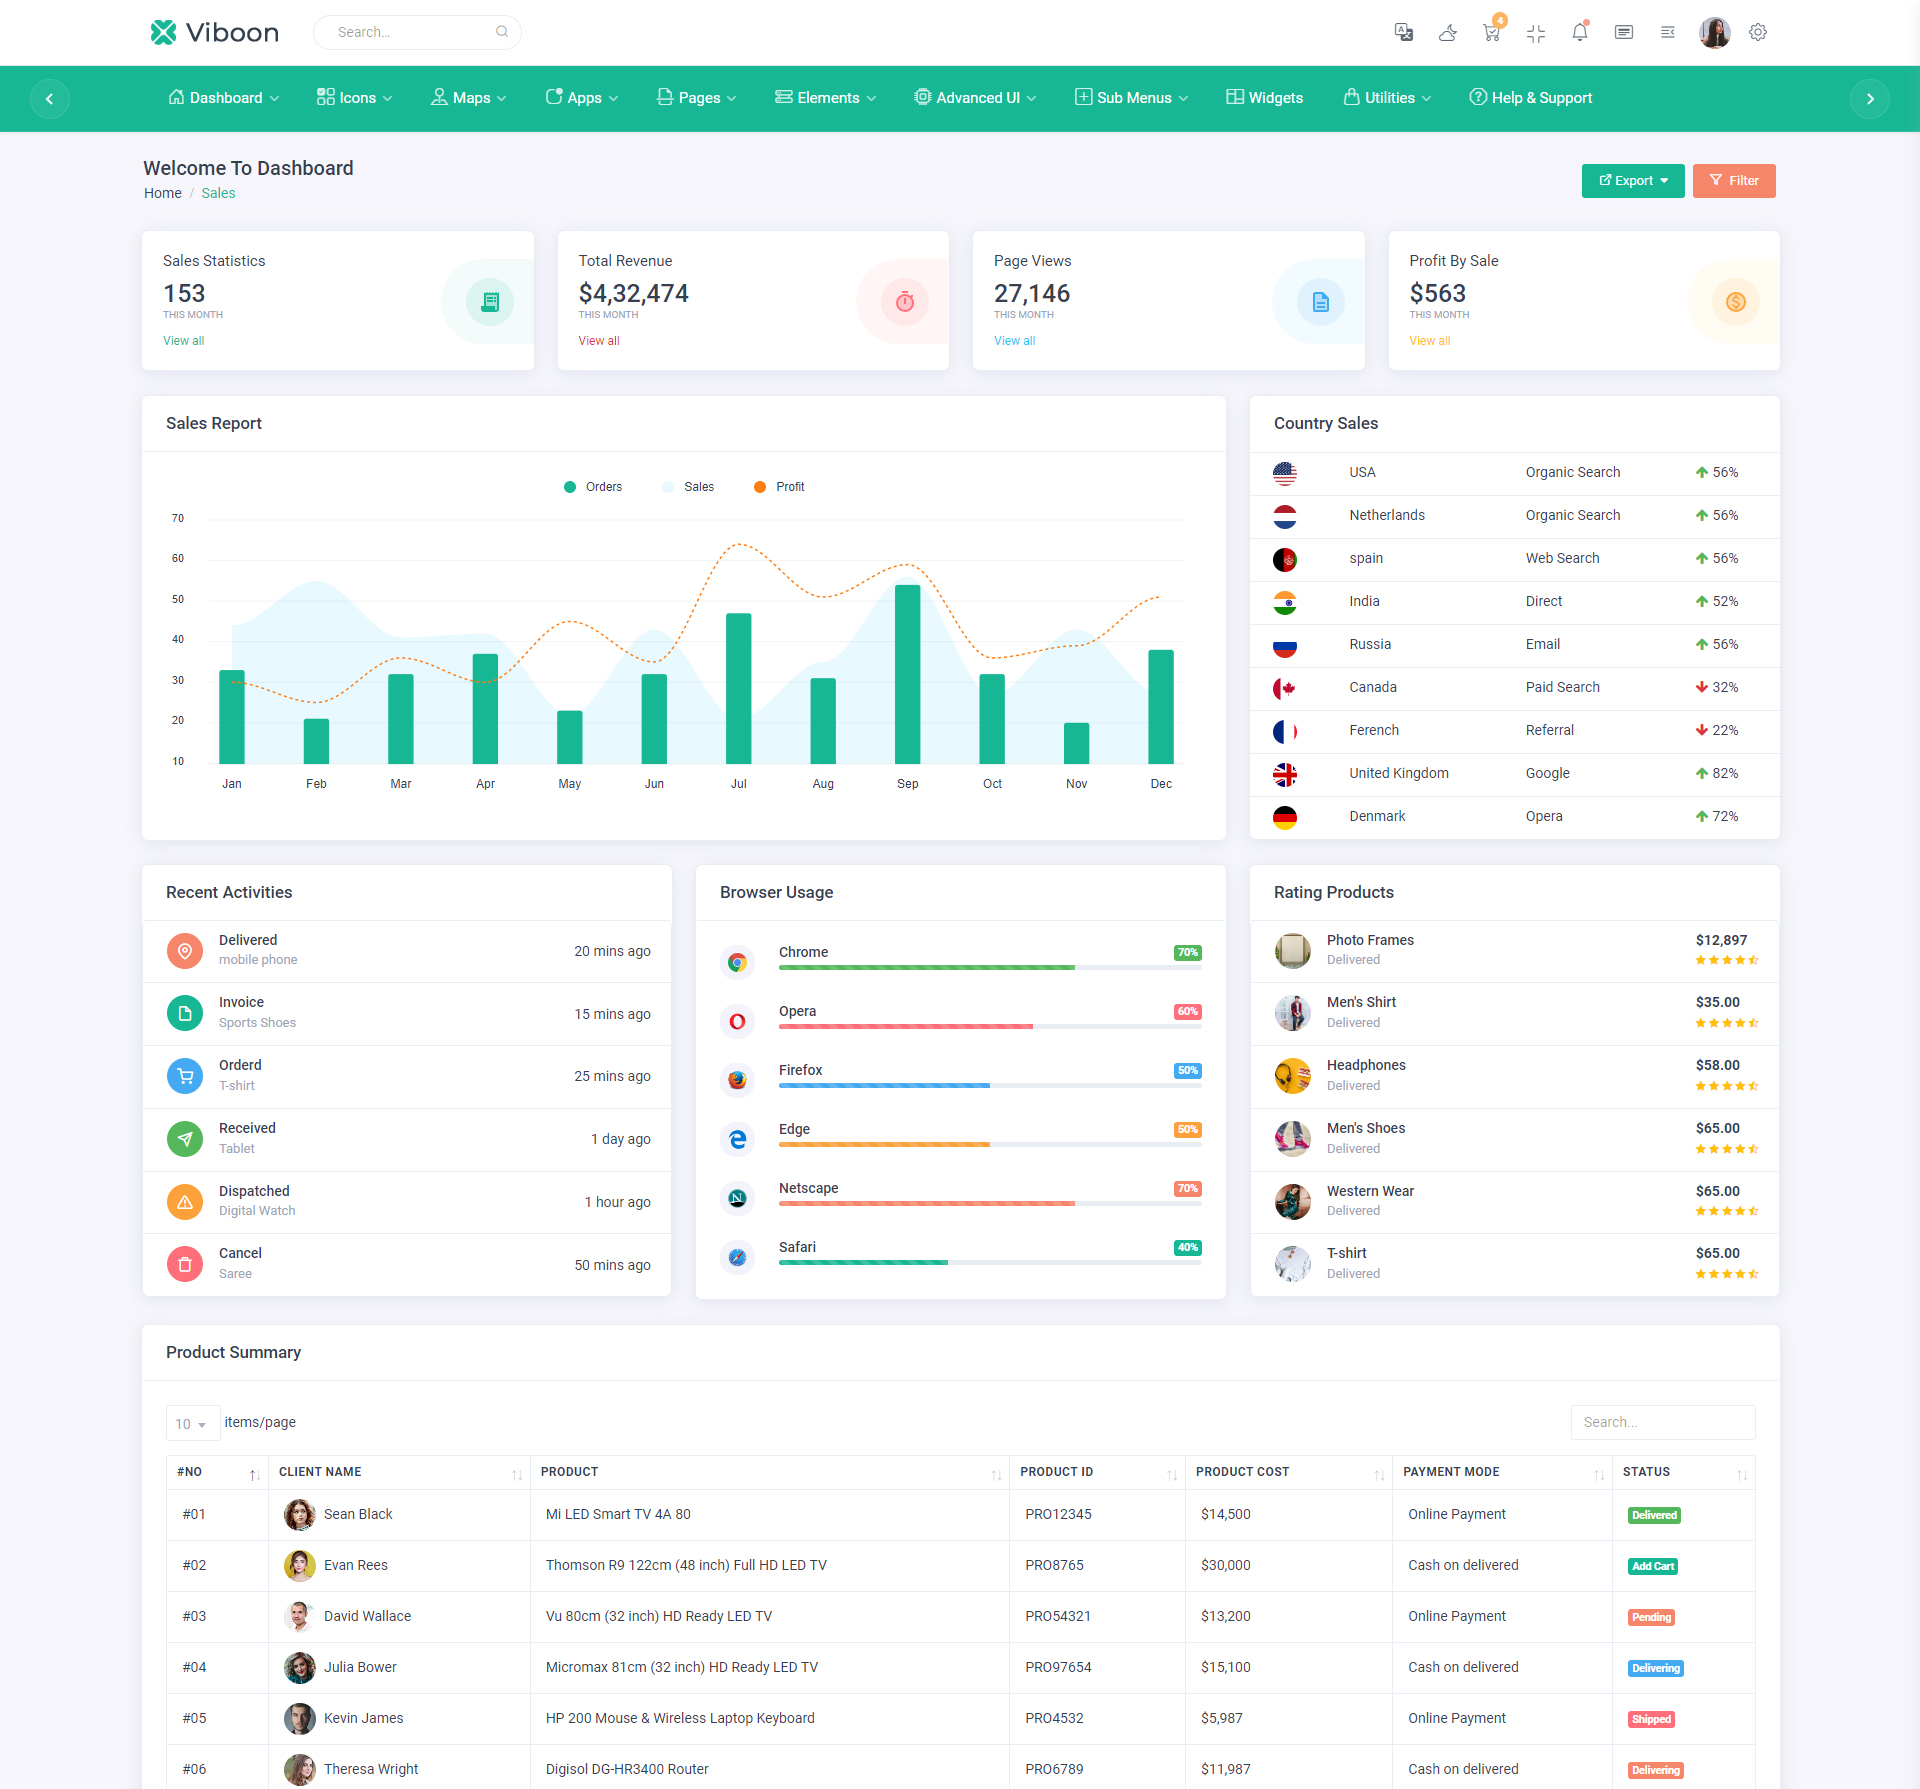1920x1789 pixels.
Task: Expand the items per page selector
Action: click(x=191, y=1423)
